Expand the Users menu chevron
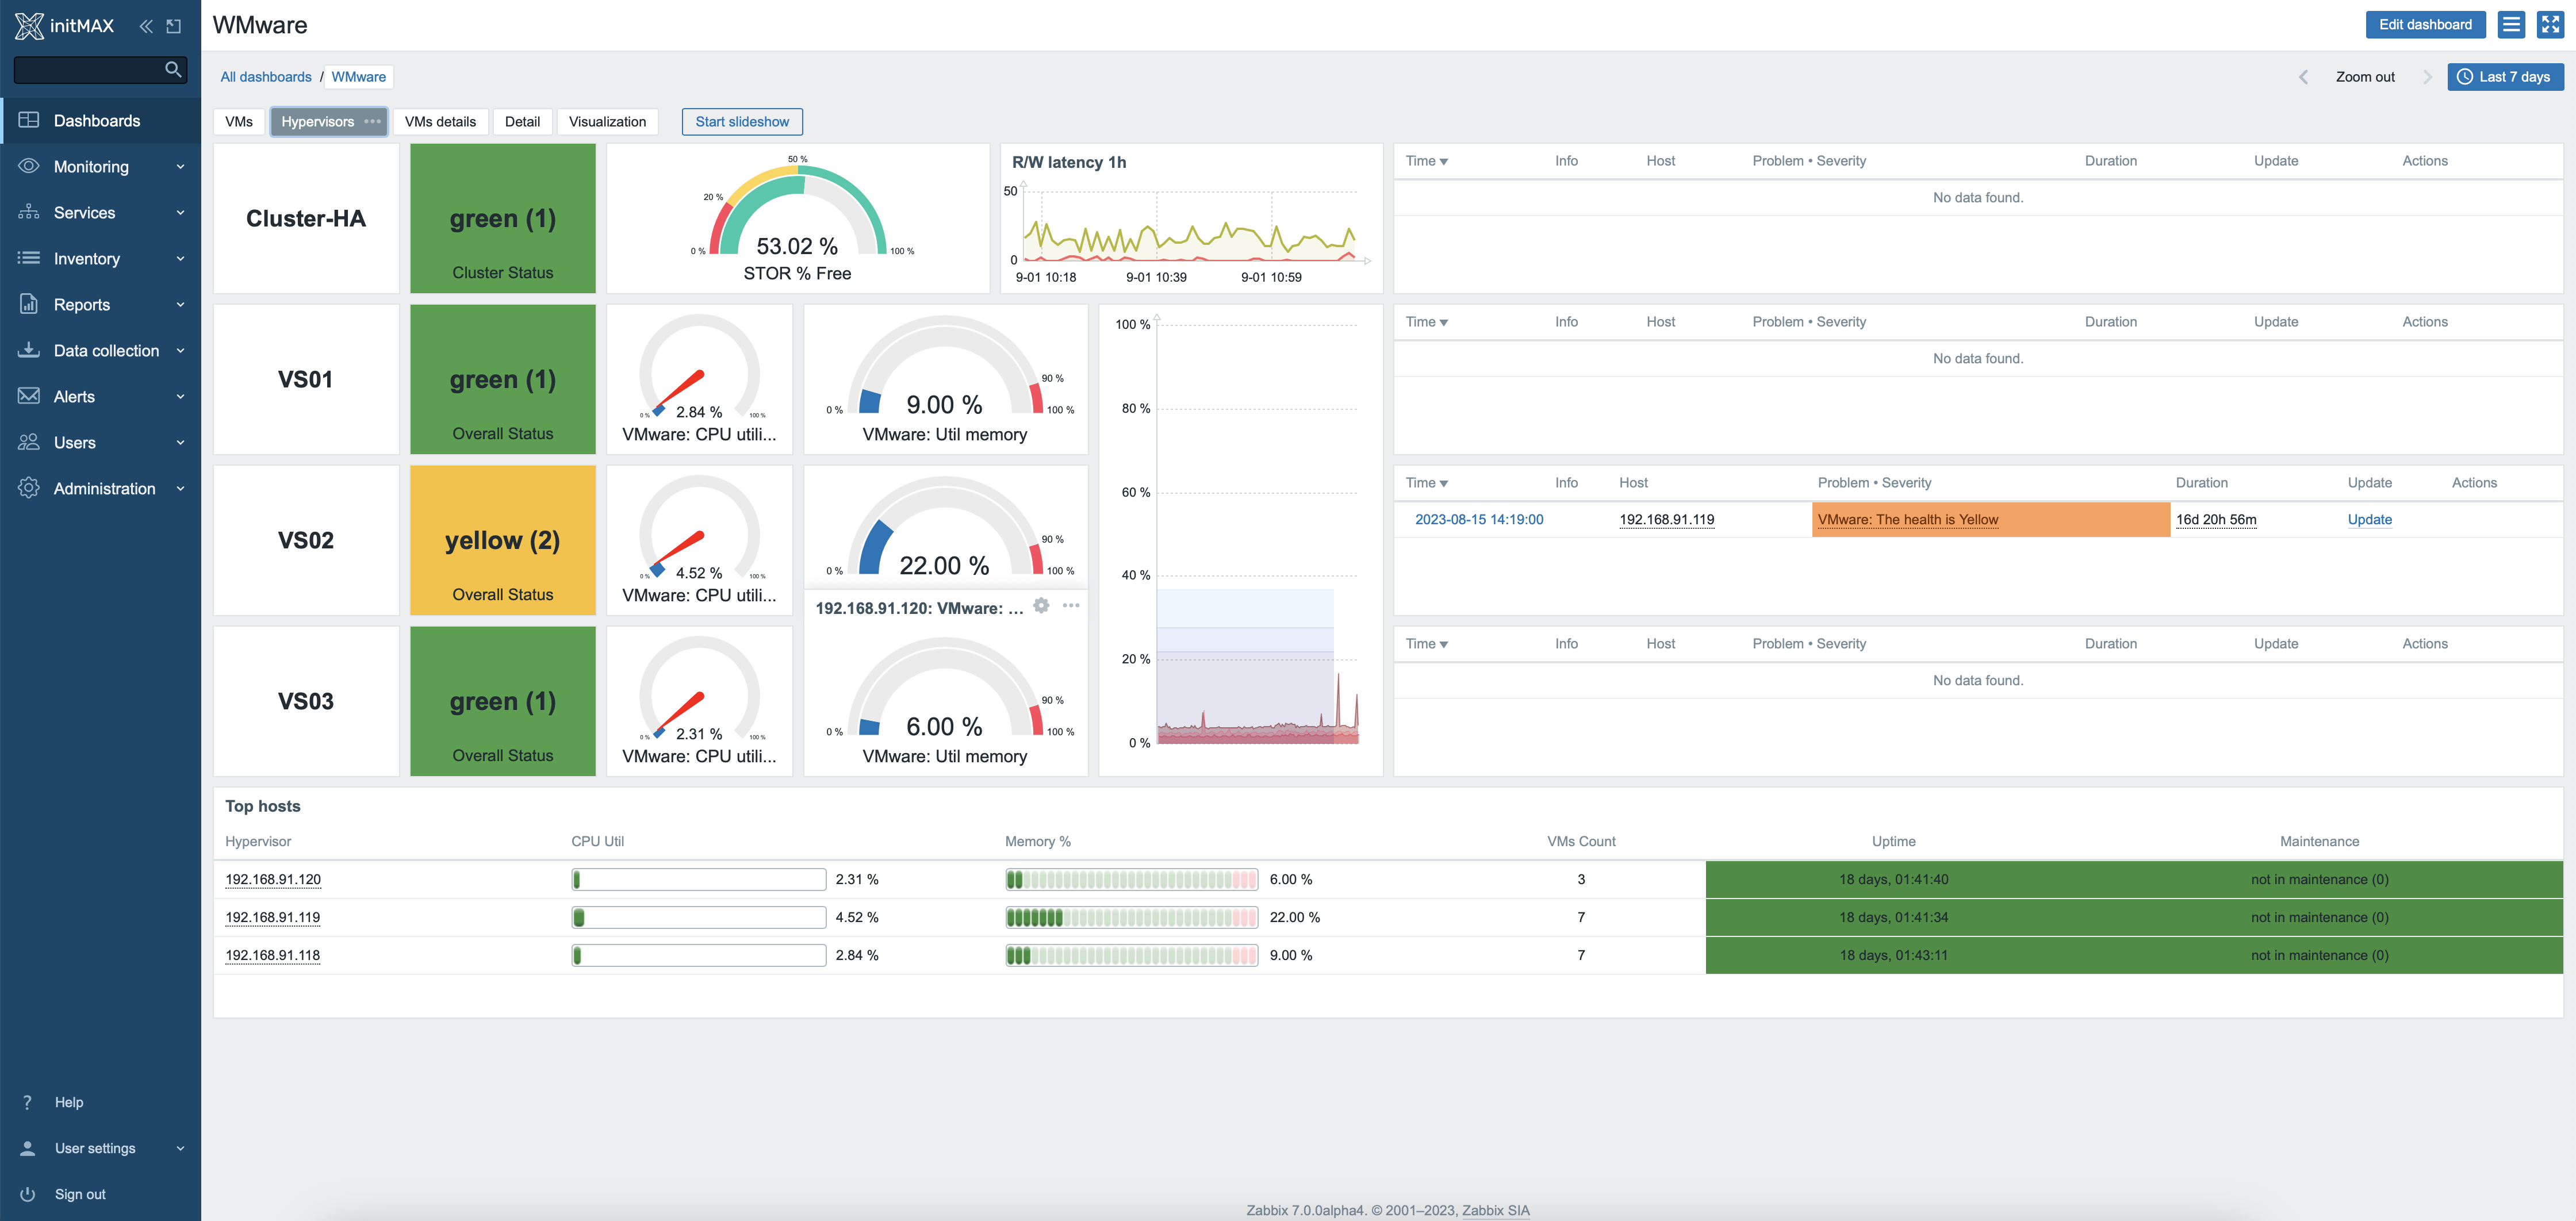The width and height of the screenshot is (2576, 1221). click(180, 442)
